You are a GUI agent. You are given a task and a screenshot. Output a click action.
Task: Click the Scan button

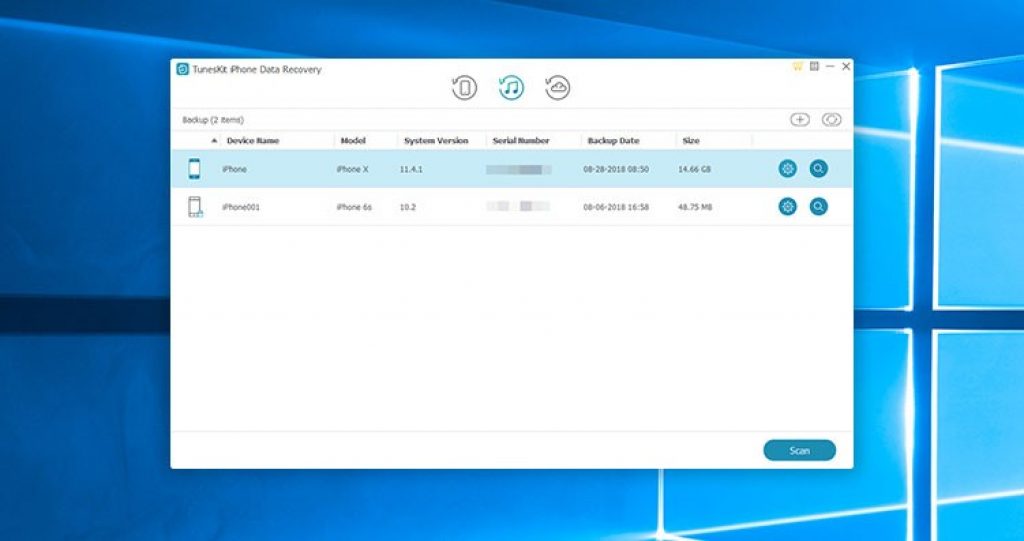click(x=799, y=450)
